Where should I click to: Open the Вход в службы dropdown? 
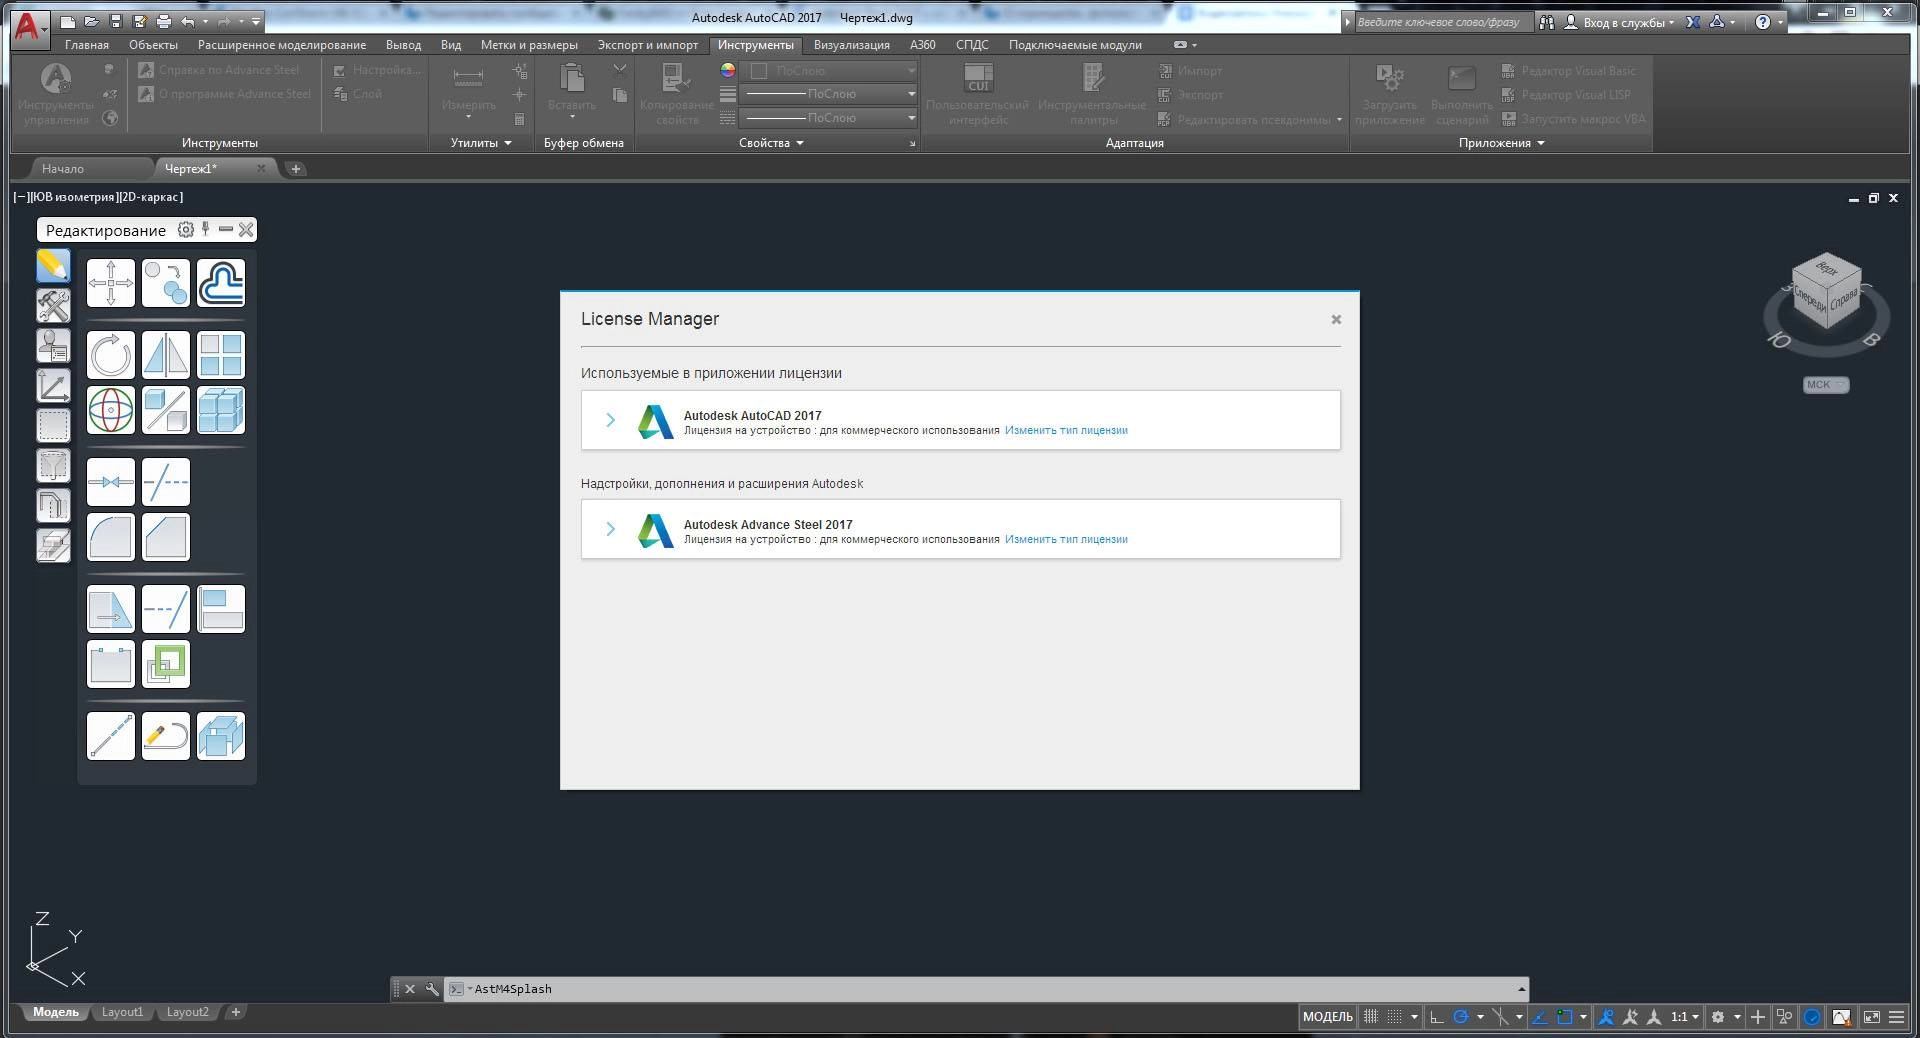pos(1628,22)
